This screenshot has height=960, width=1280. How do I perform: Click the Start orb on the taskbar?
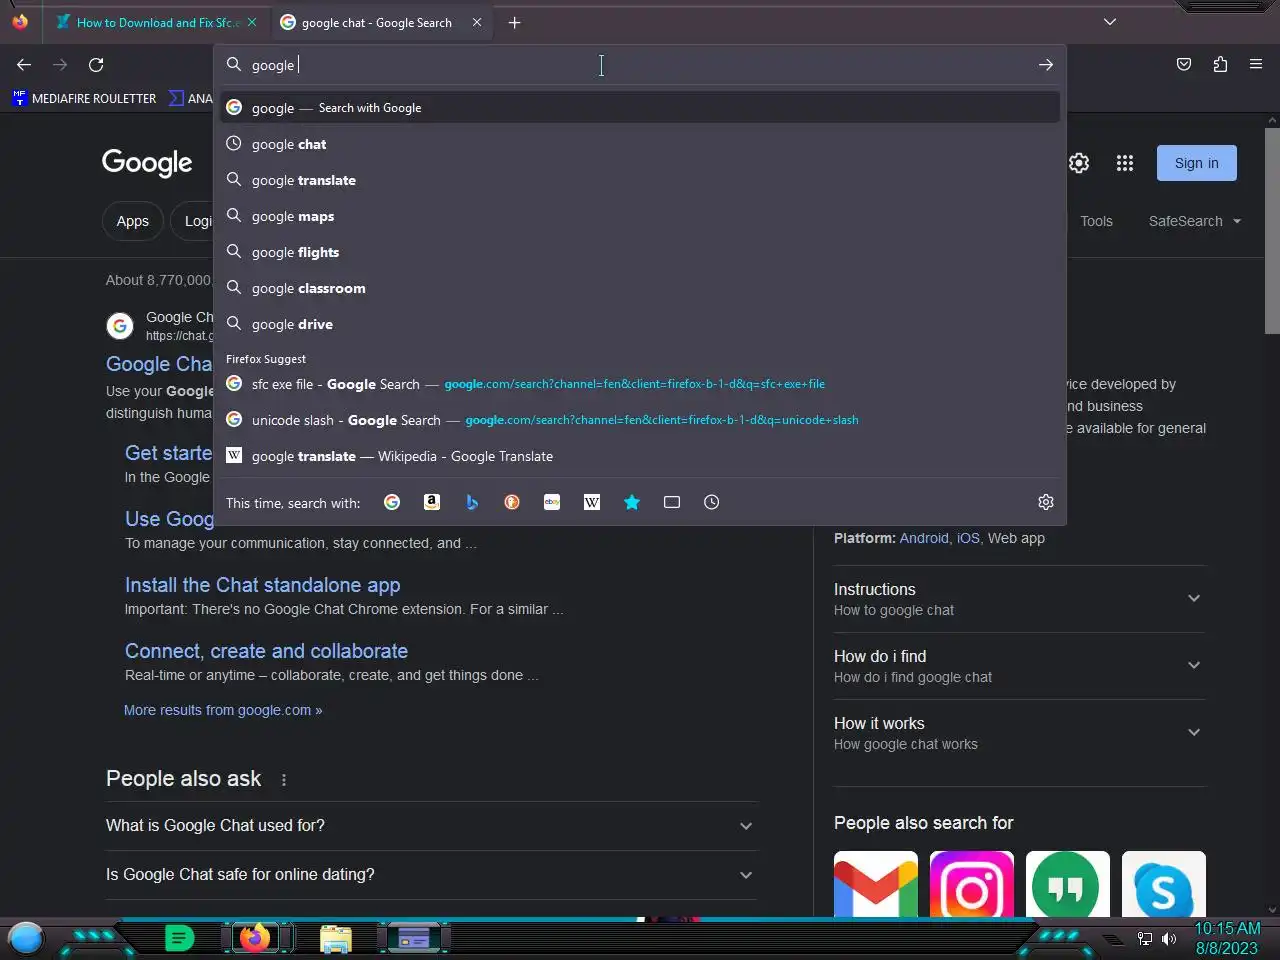click(x=26, y=938)
